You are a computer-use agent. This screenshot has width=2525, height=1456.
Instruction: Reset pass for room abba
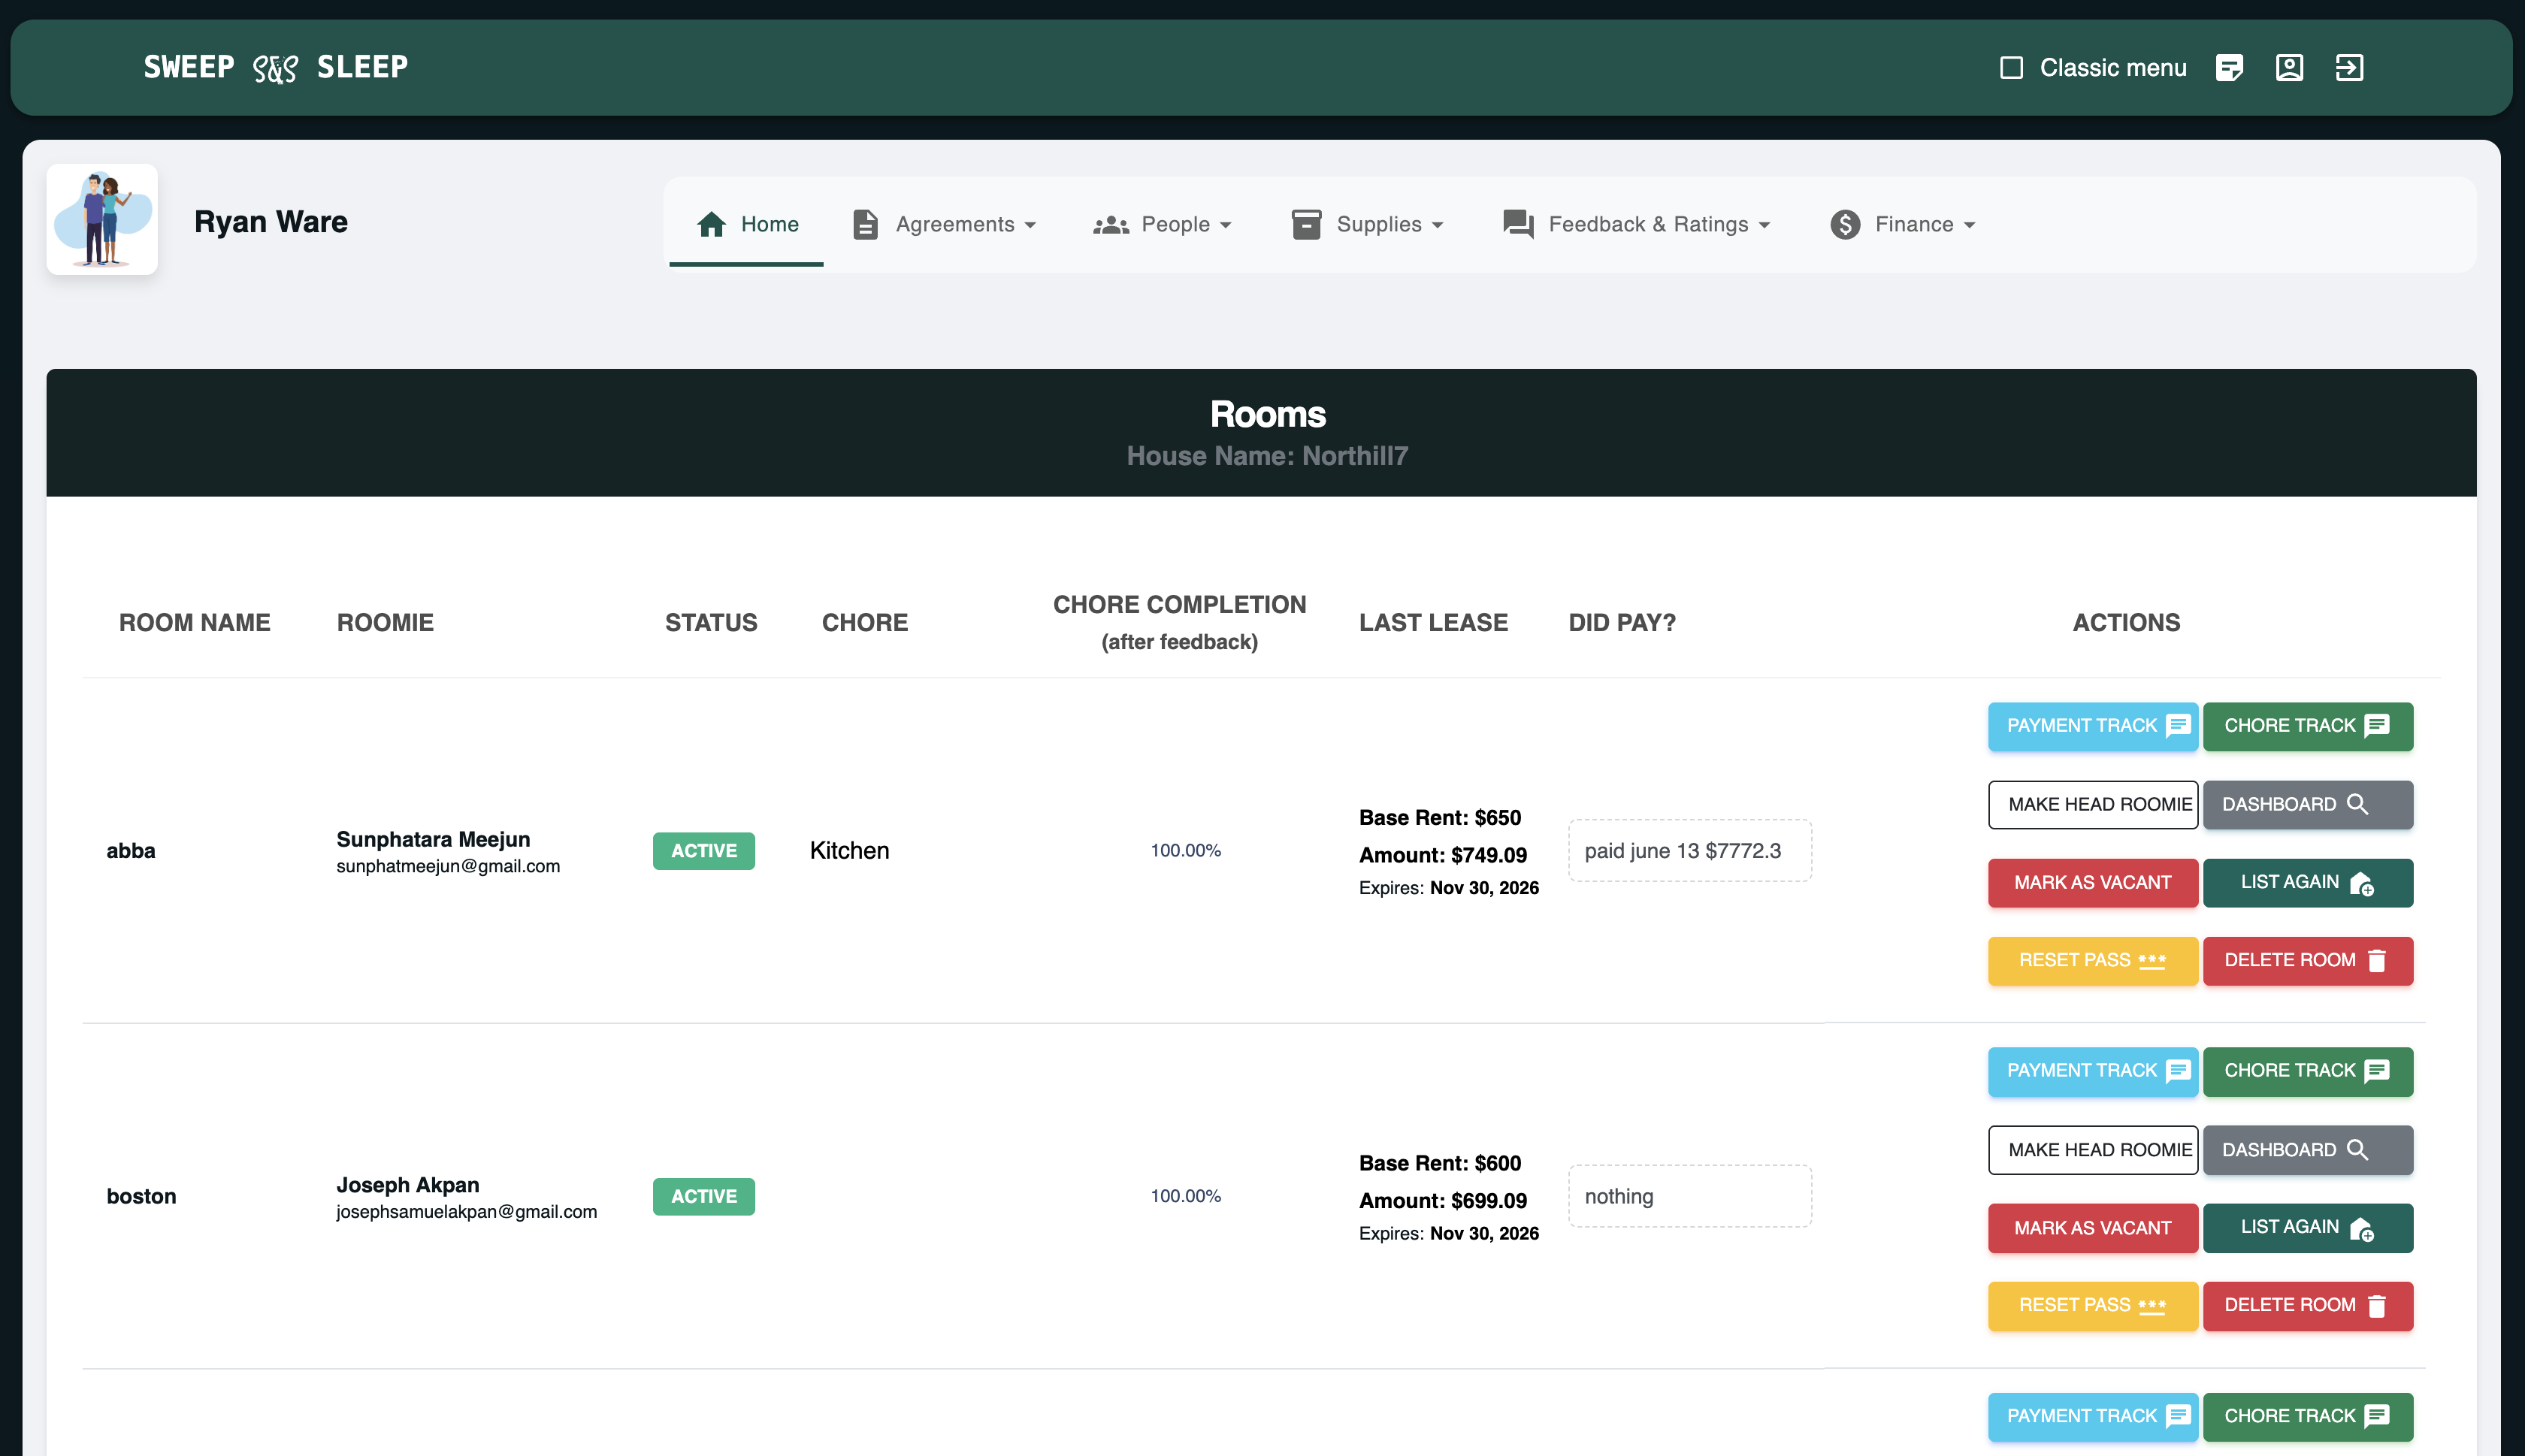click(2092, 961)
